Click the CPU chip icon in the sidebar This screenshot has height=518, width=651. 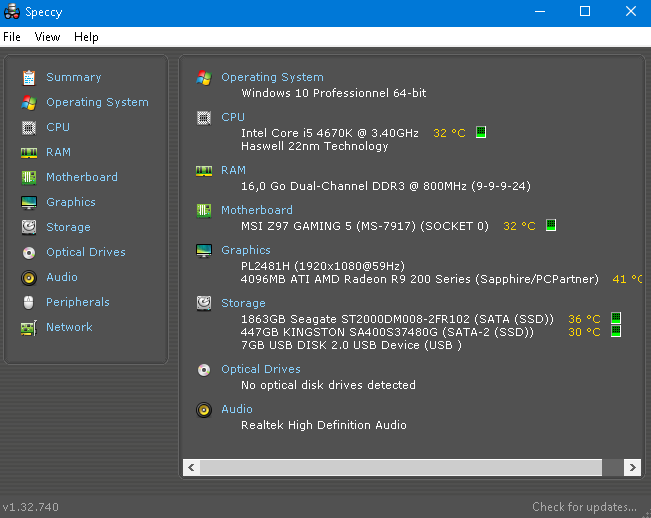(28, 127)
